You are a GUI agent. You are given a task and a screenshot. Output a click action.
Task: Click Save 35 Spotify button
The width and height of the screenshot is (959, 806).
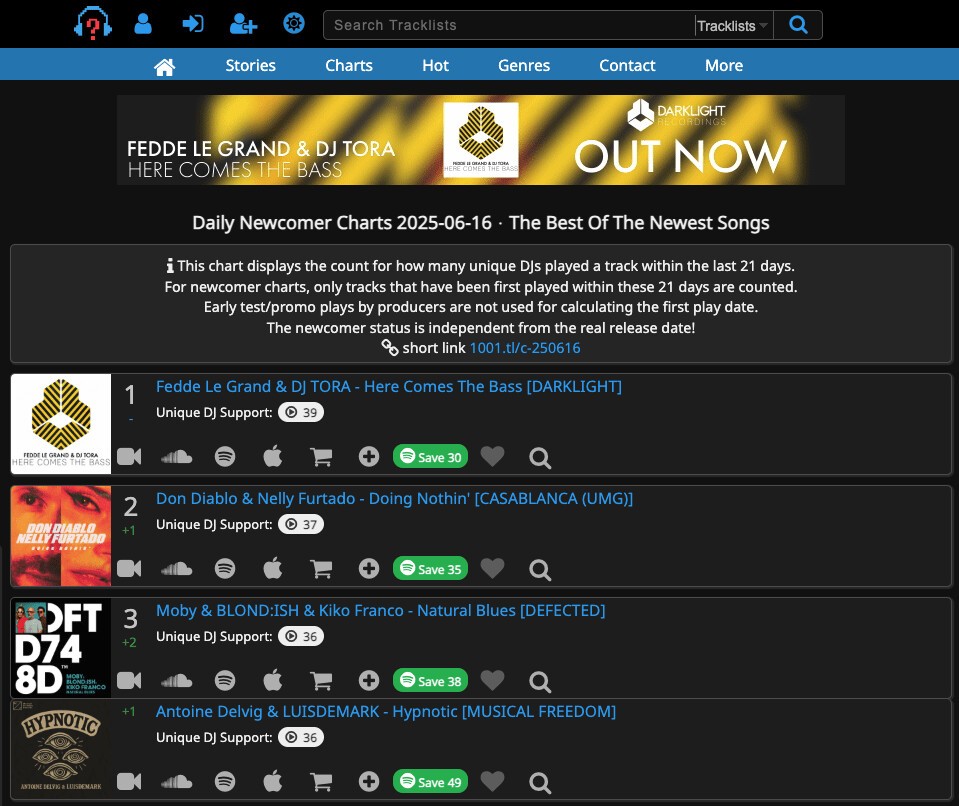click(431, 569)
